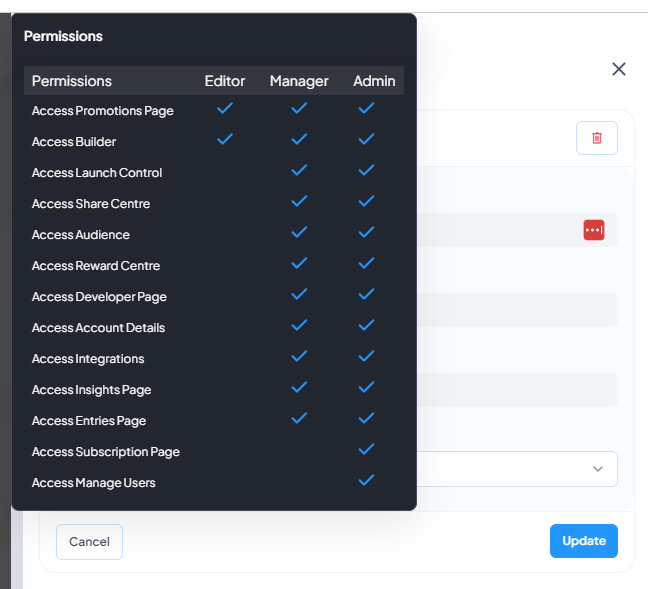Click the red trash delete icon
This screenshot has height=589, width=648.
click(596, 138)
